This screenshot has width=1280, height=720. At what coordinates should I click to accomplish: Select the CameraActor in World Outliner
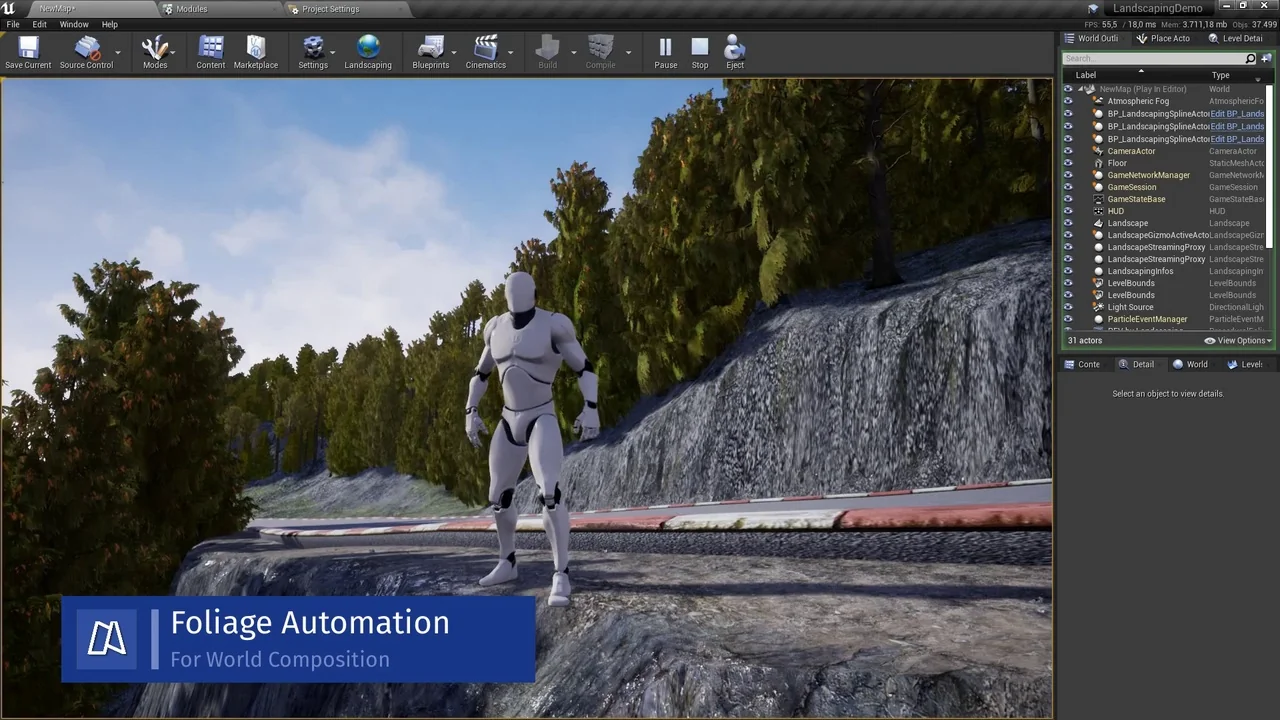[x=1131, y=151]
